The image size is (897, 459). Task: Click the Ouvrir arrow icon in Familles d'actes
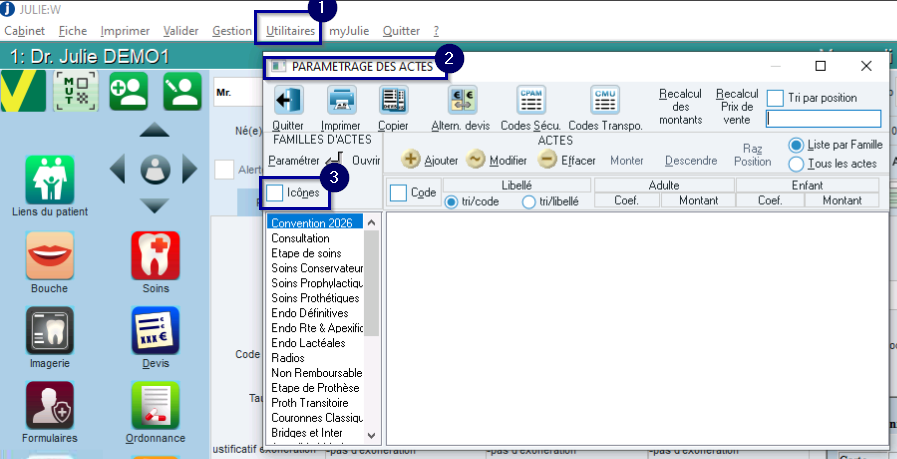pyautogui.click(x=334, y=160)
